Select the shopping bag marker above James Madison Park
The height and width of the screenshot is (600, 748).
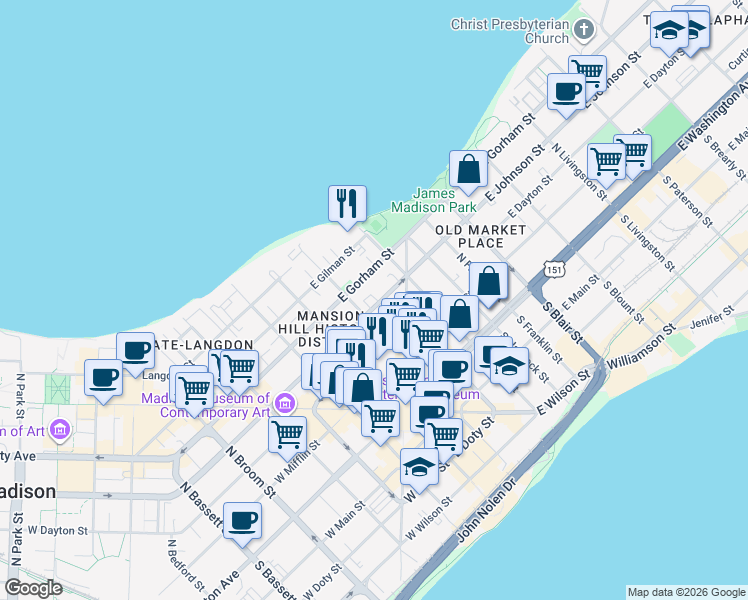(468, 172)
